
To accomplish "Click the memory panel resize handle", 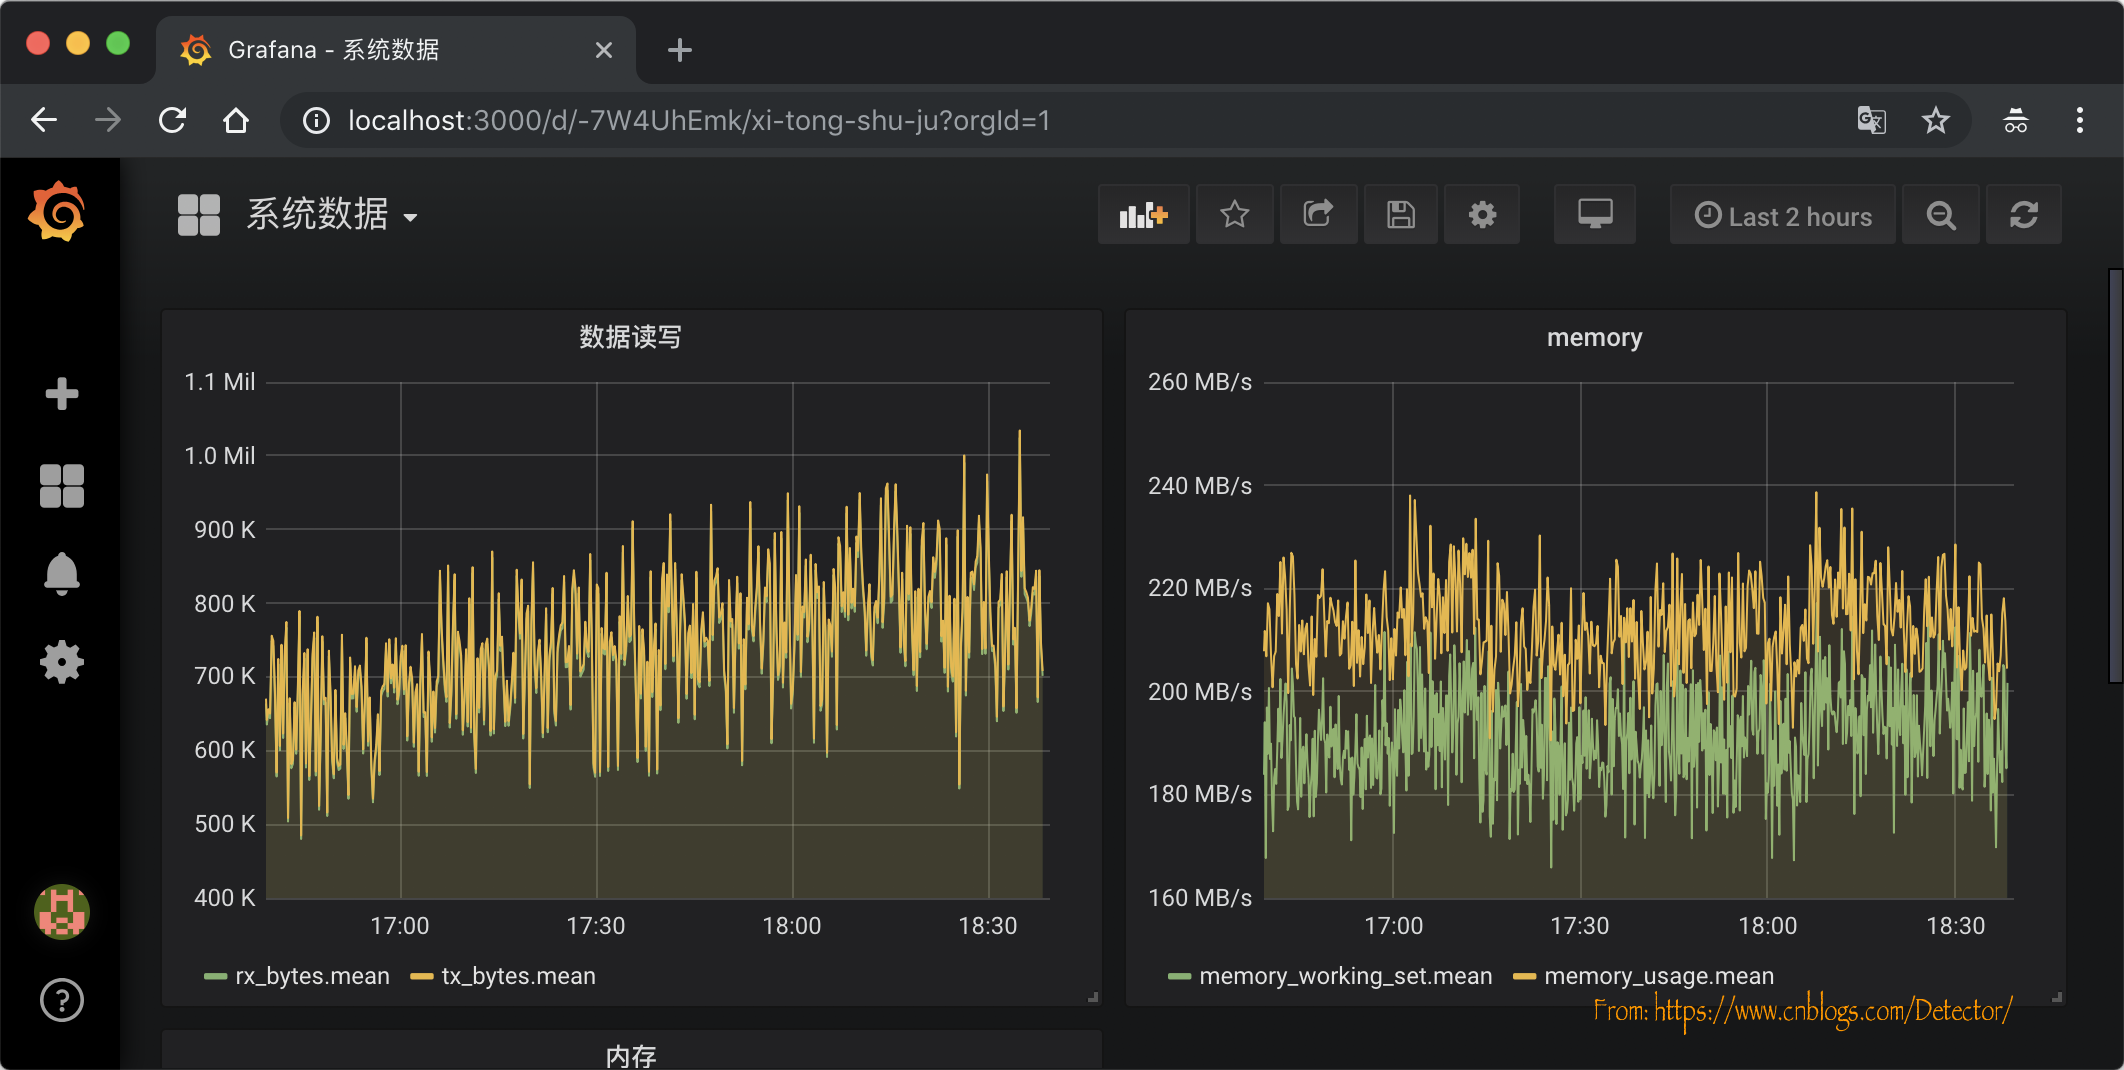I will pyautogui.click(x=2057, y=997).
